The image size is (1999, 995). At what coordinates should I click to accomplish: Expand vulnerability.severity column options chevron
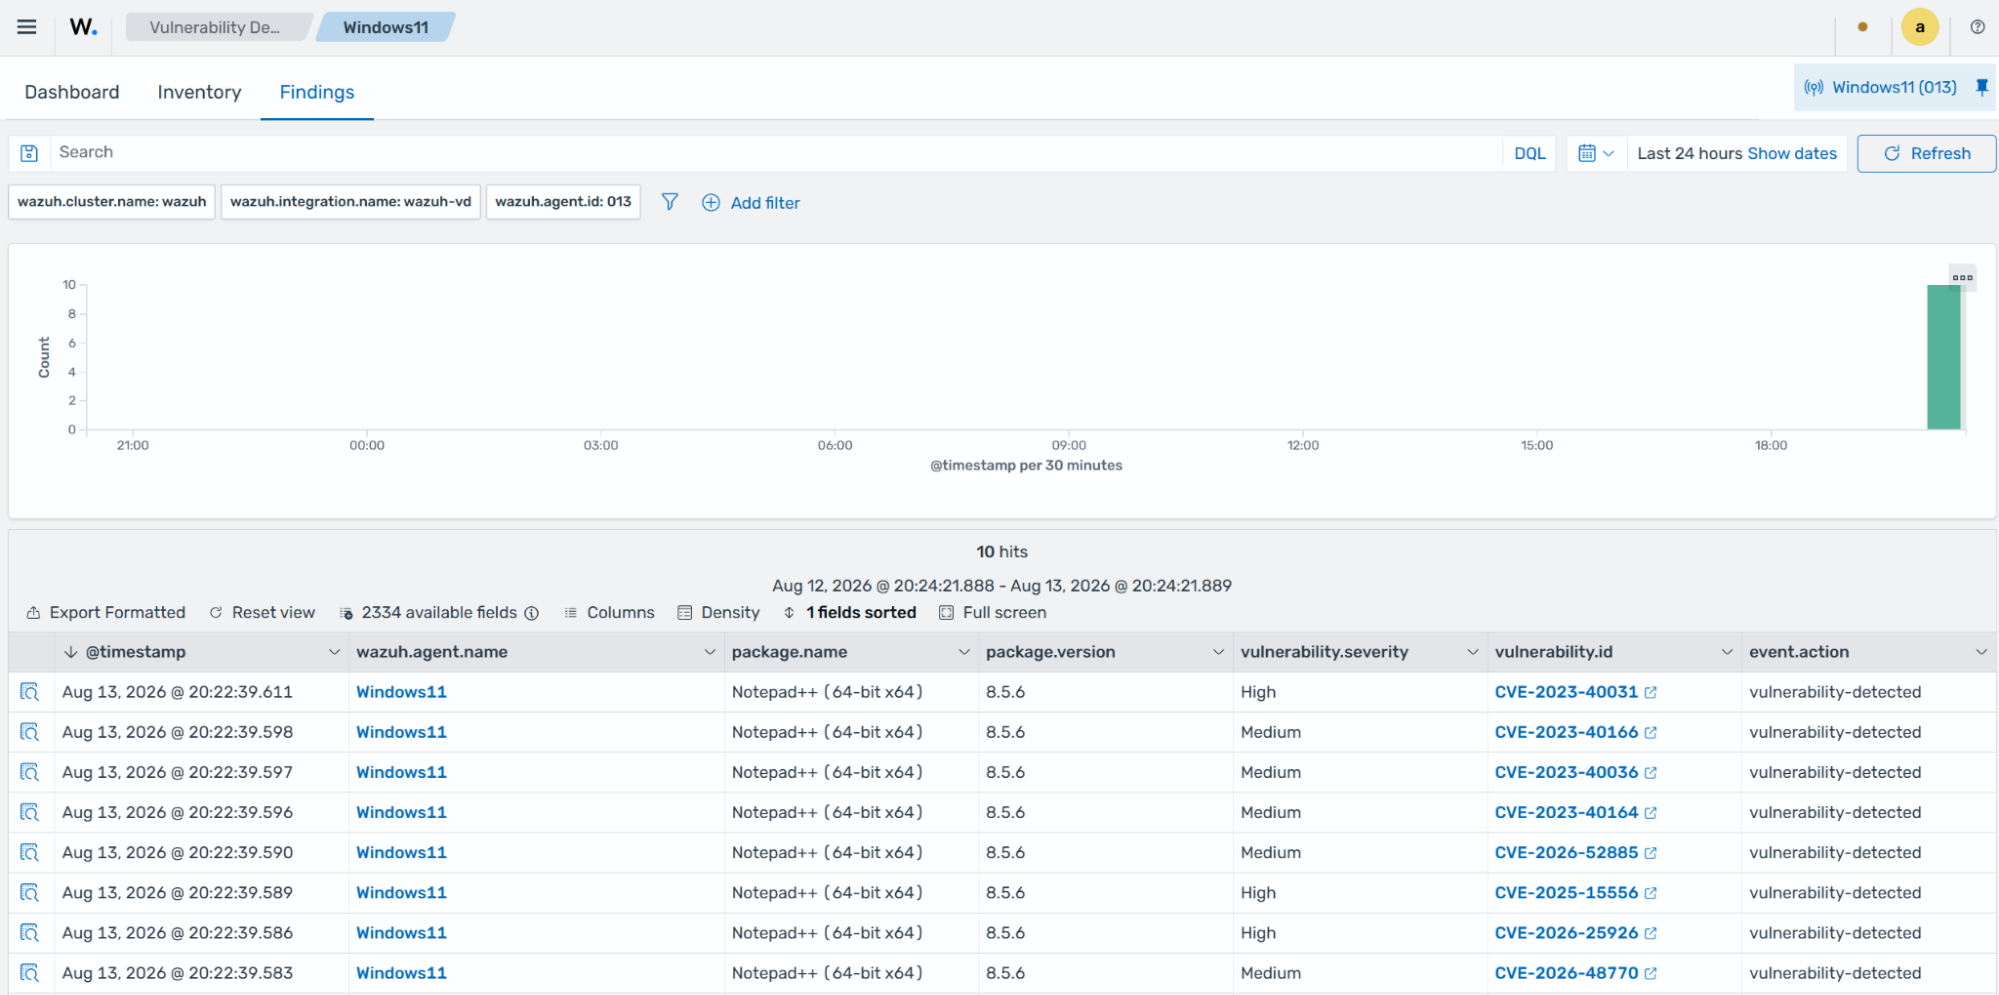click(x=1472, y=652)
